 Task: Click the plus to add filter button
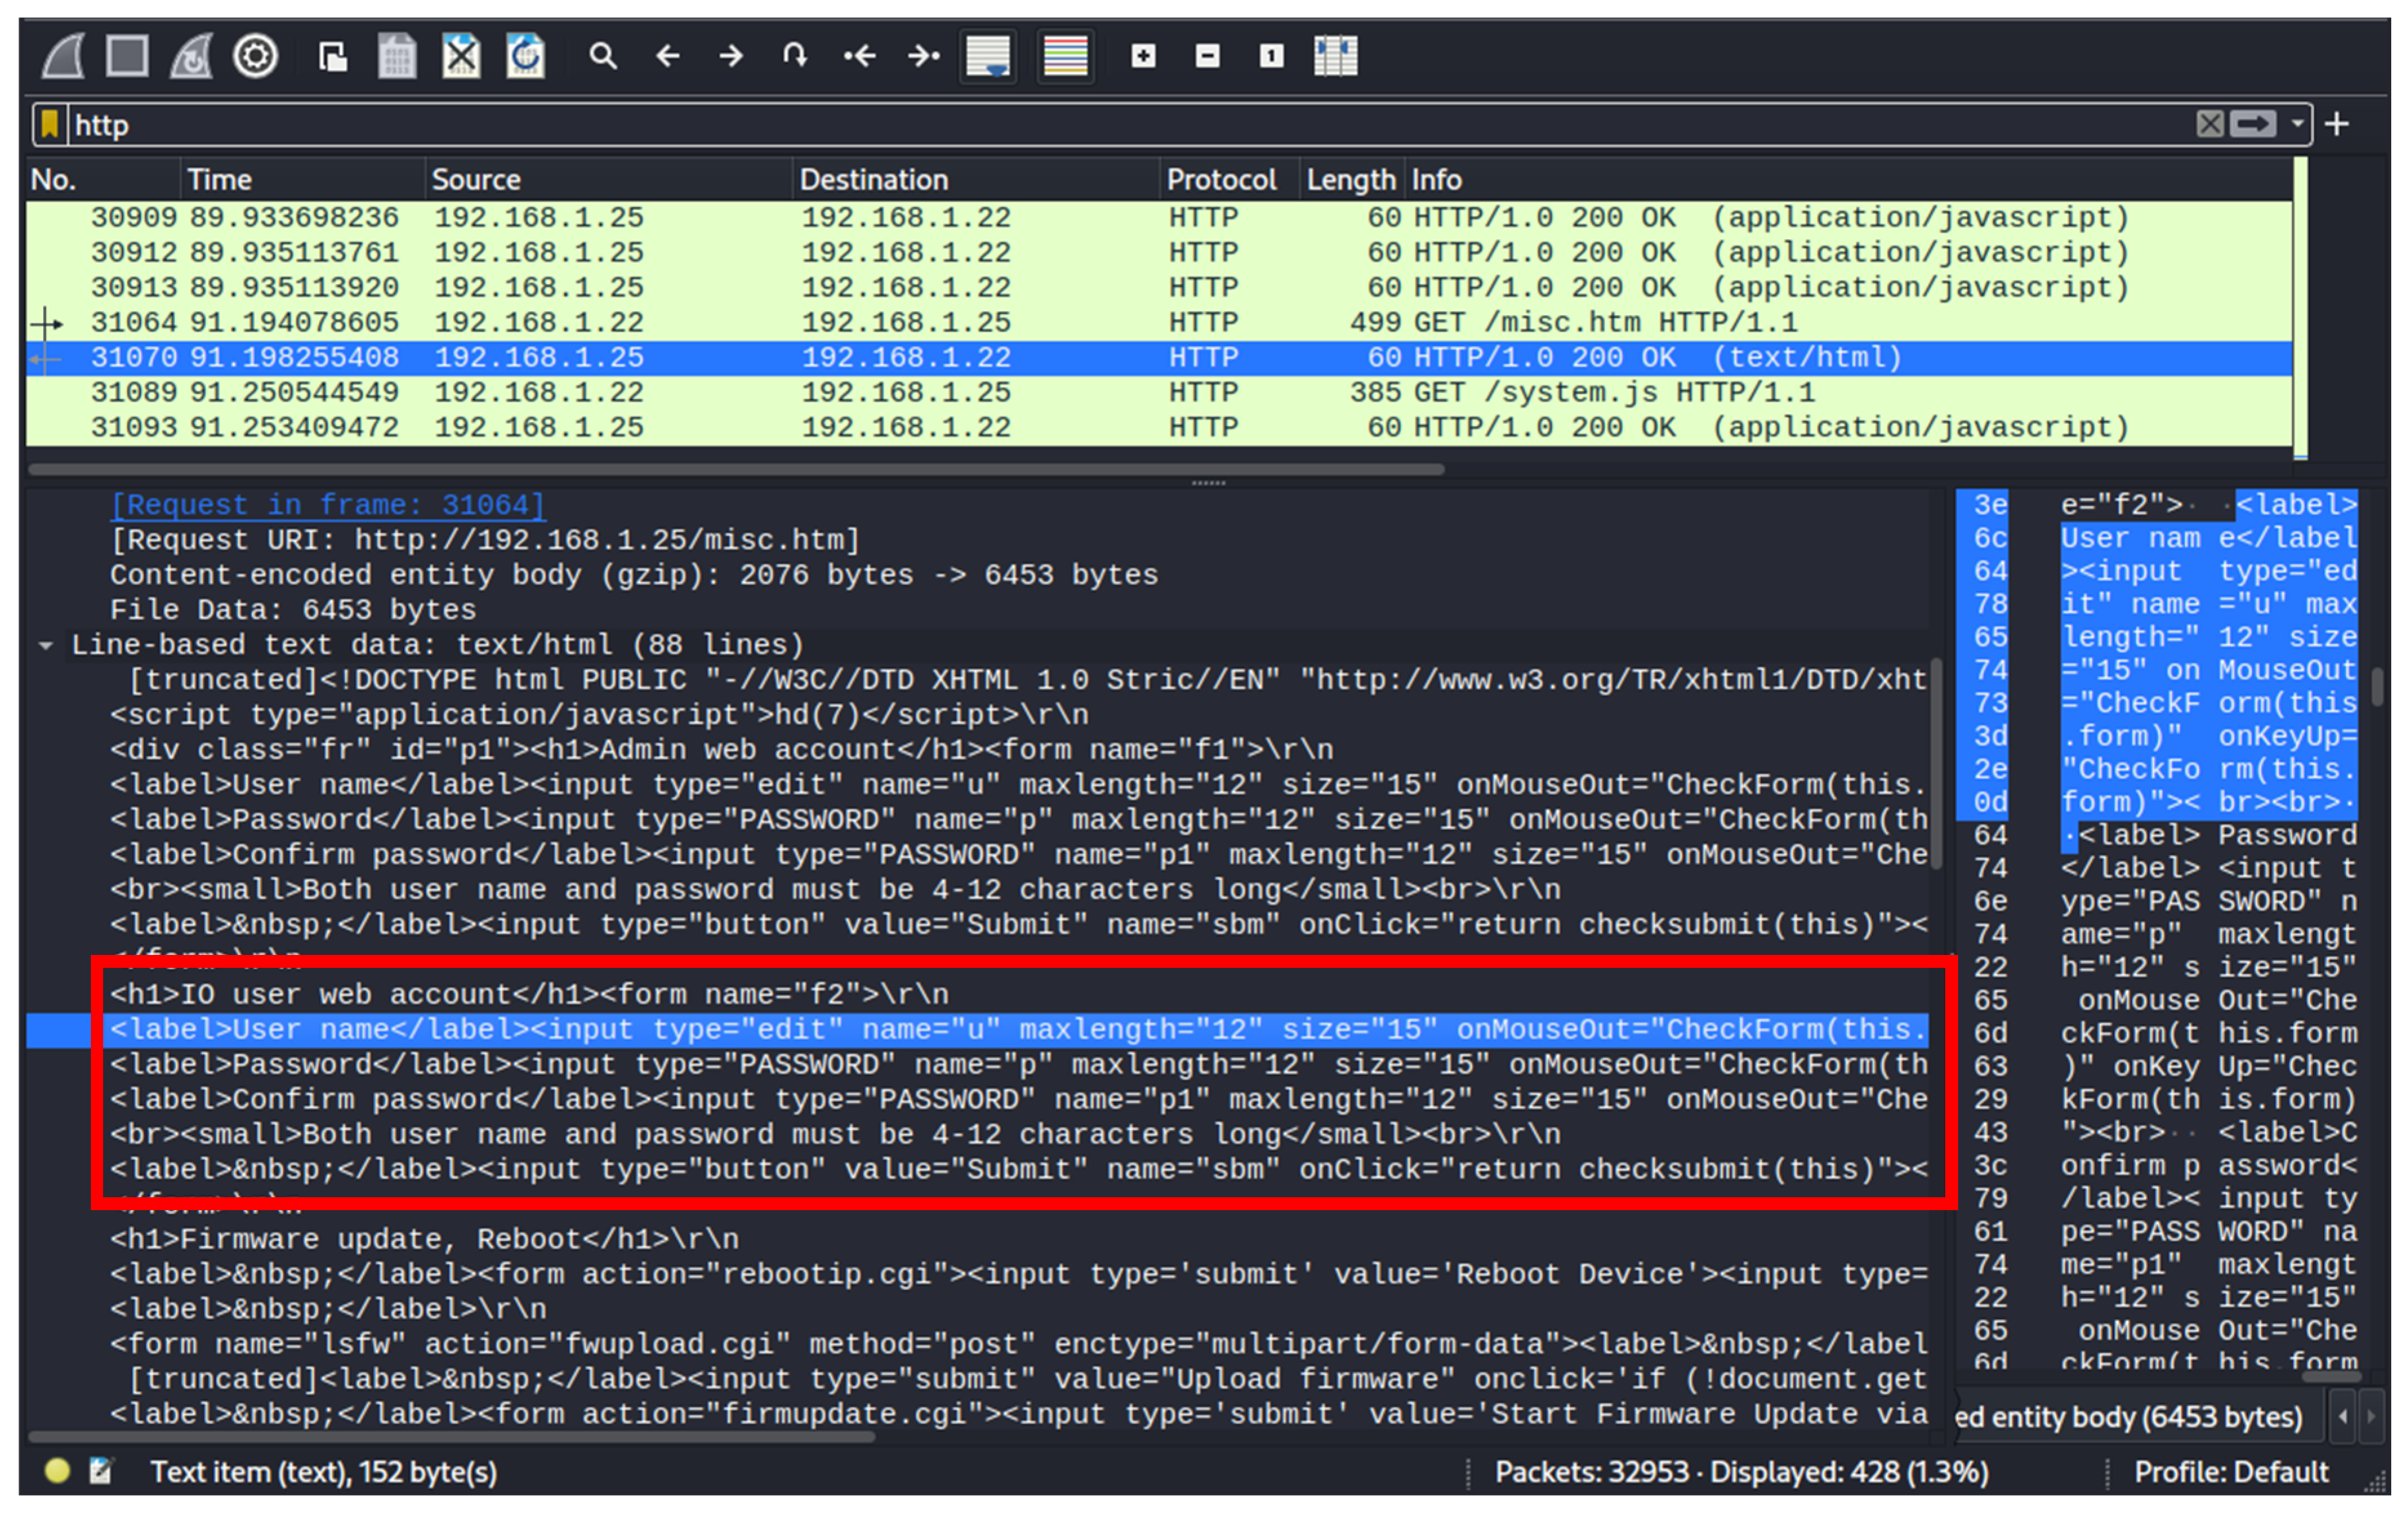pos(2337,125)
